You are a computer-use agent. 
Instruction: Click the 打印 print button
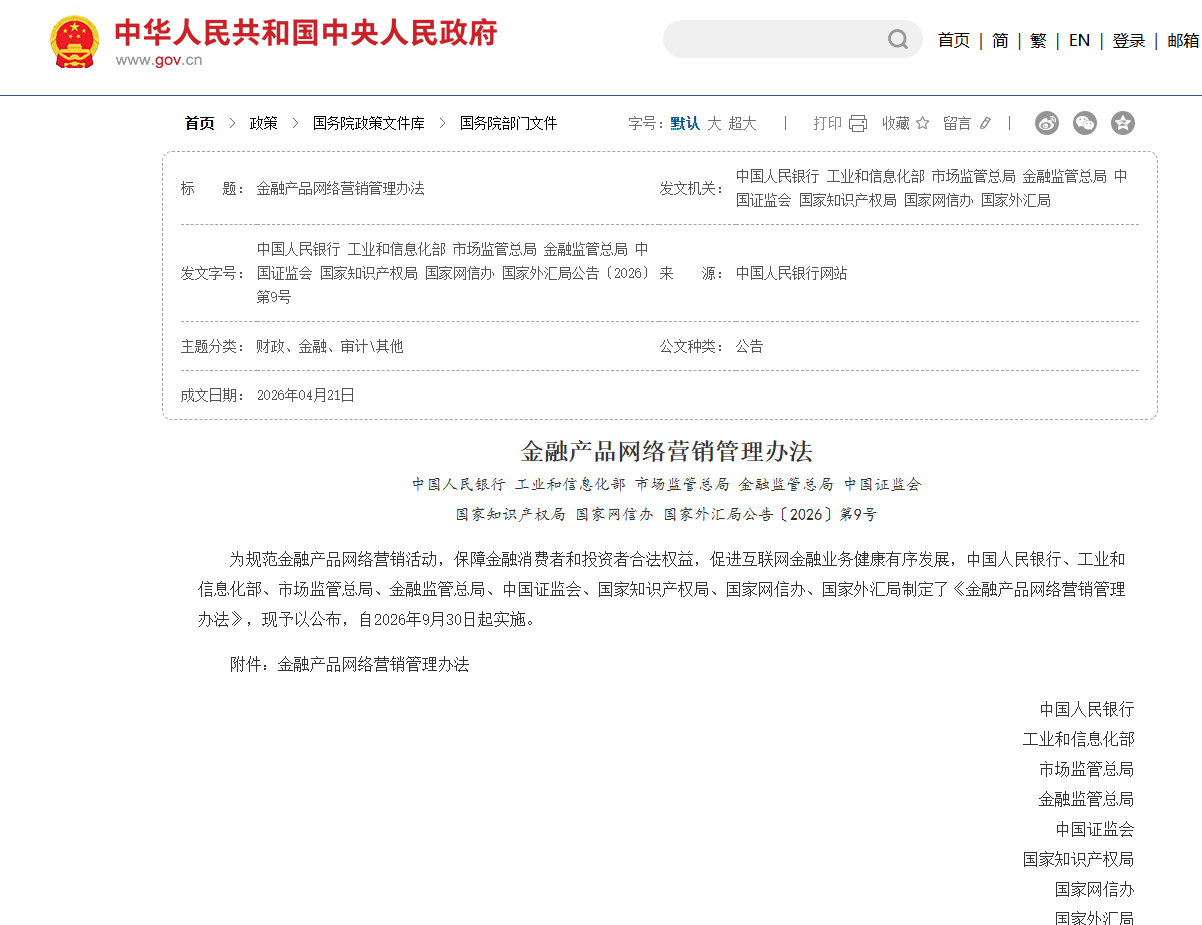[827, 123]
